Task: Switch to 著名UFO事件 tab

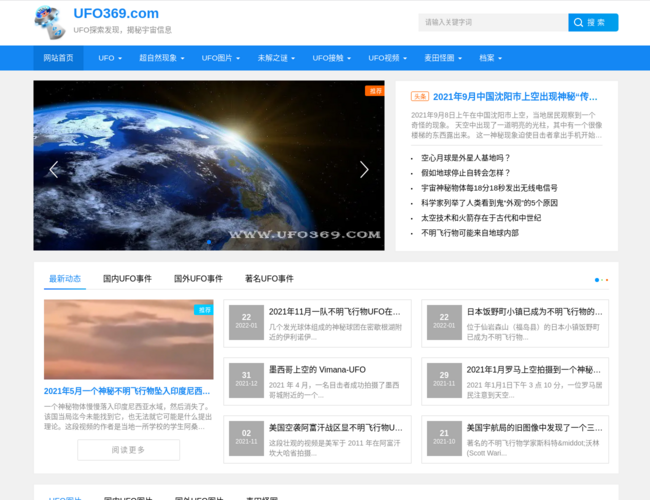Action: pos(269,279)
